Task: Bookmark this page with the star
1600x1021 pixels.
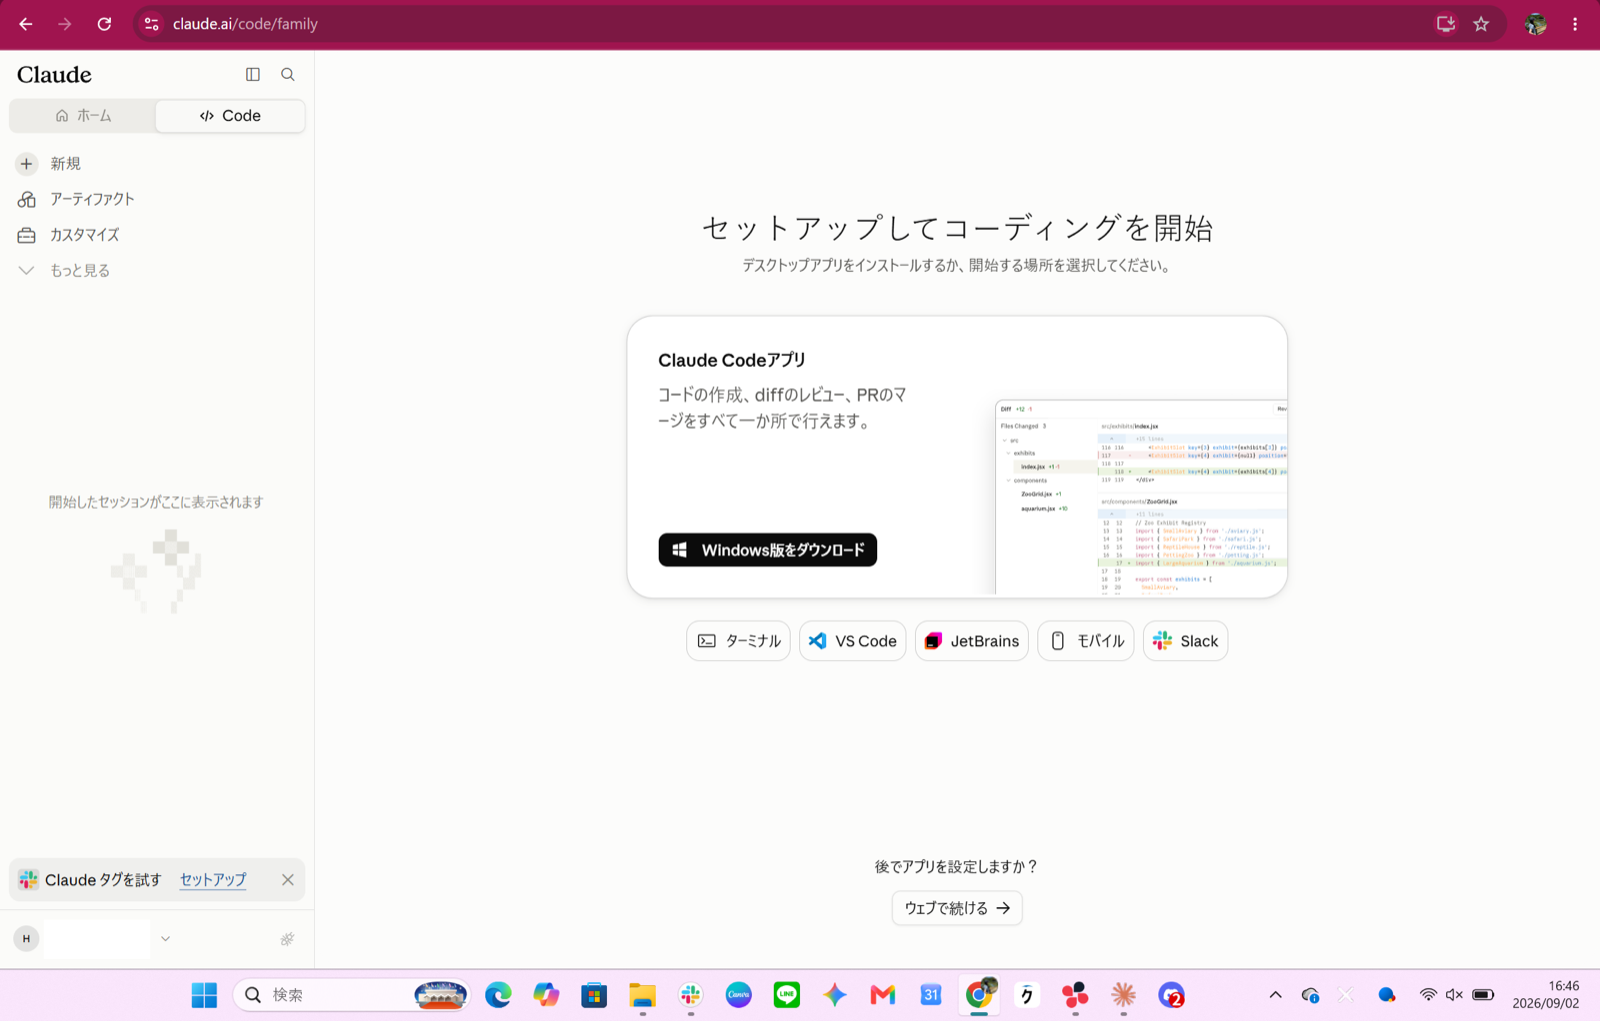Action: (1481, 24)
